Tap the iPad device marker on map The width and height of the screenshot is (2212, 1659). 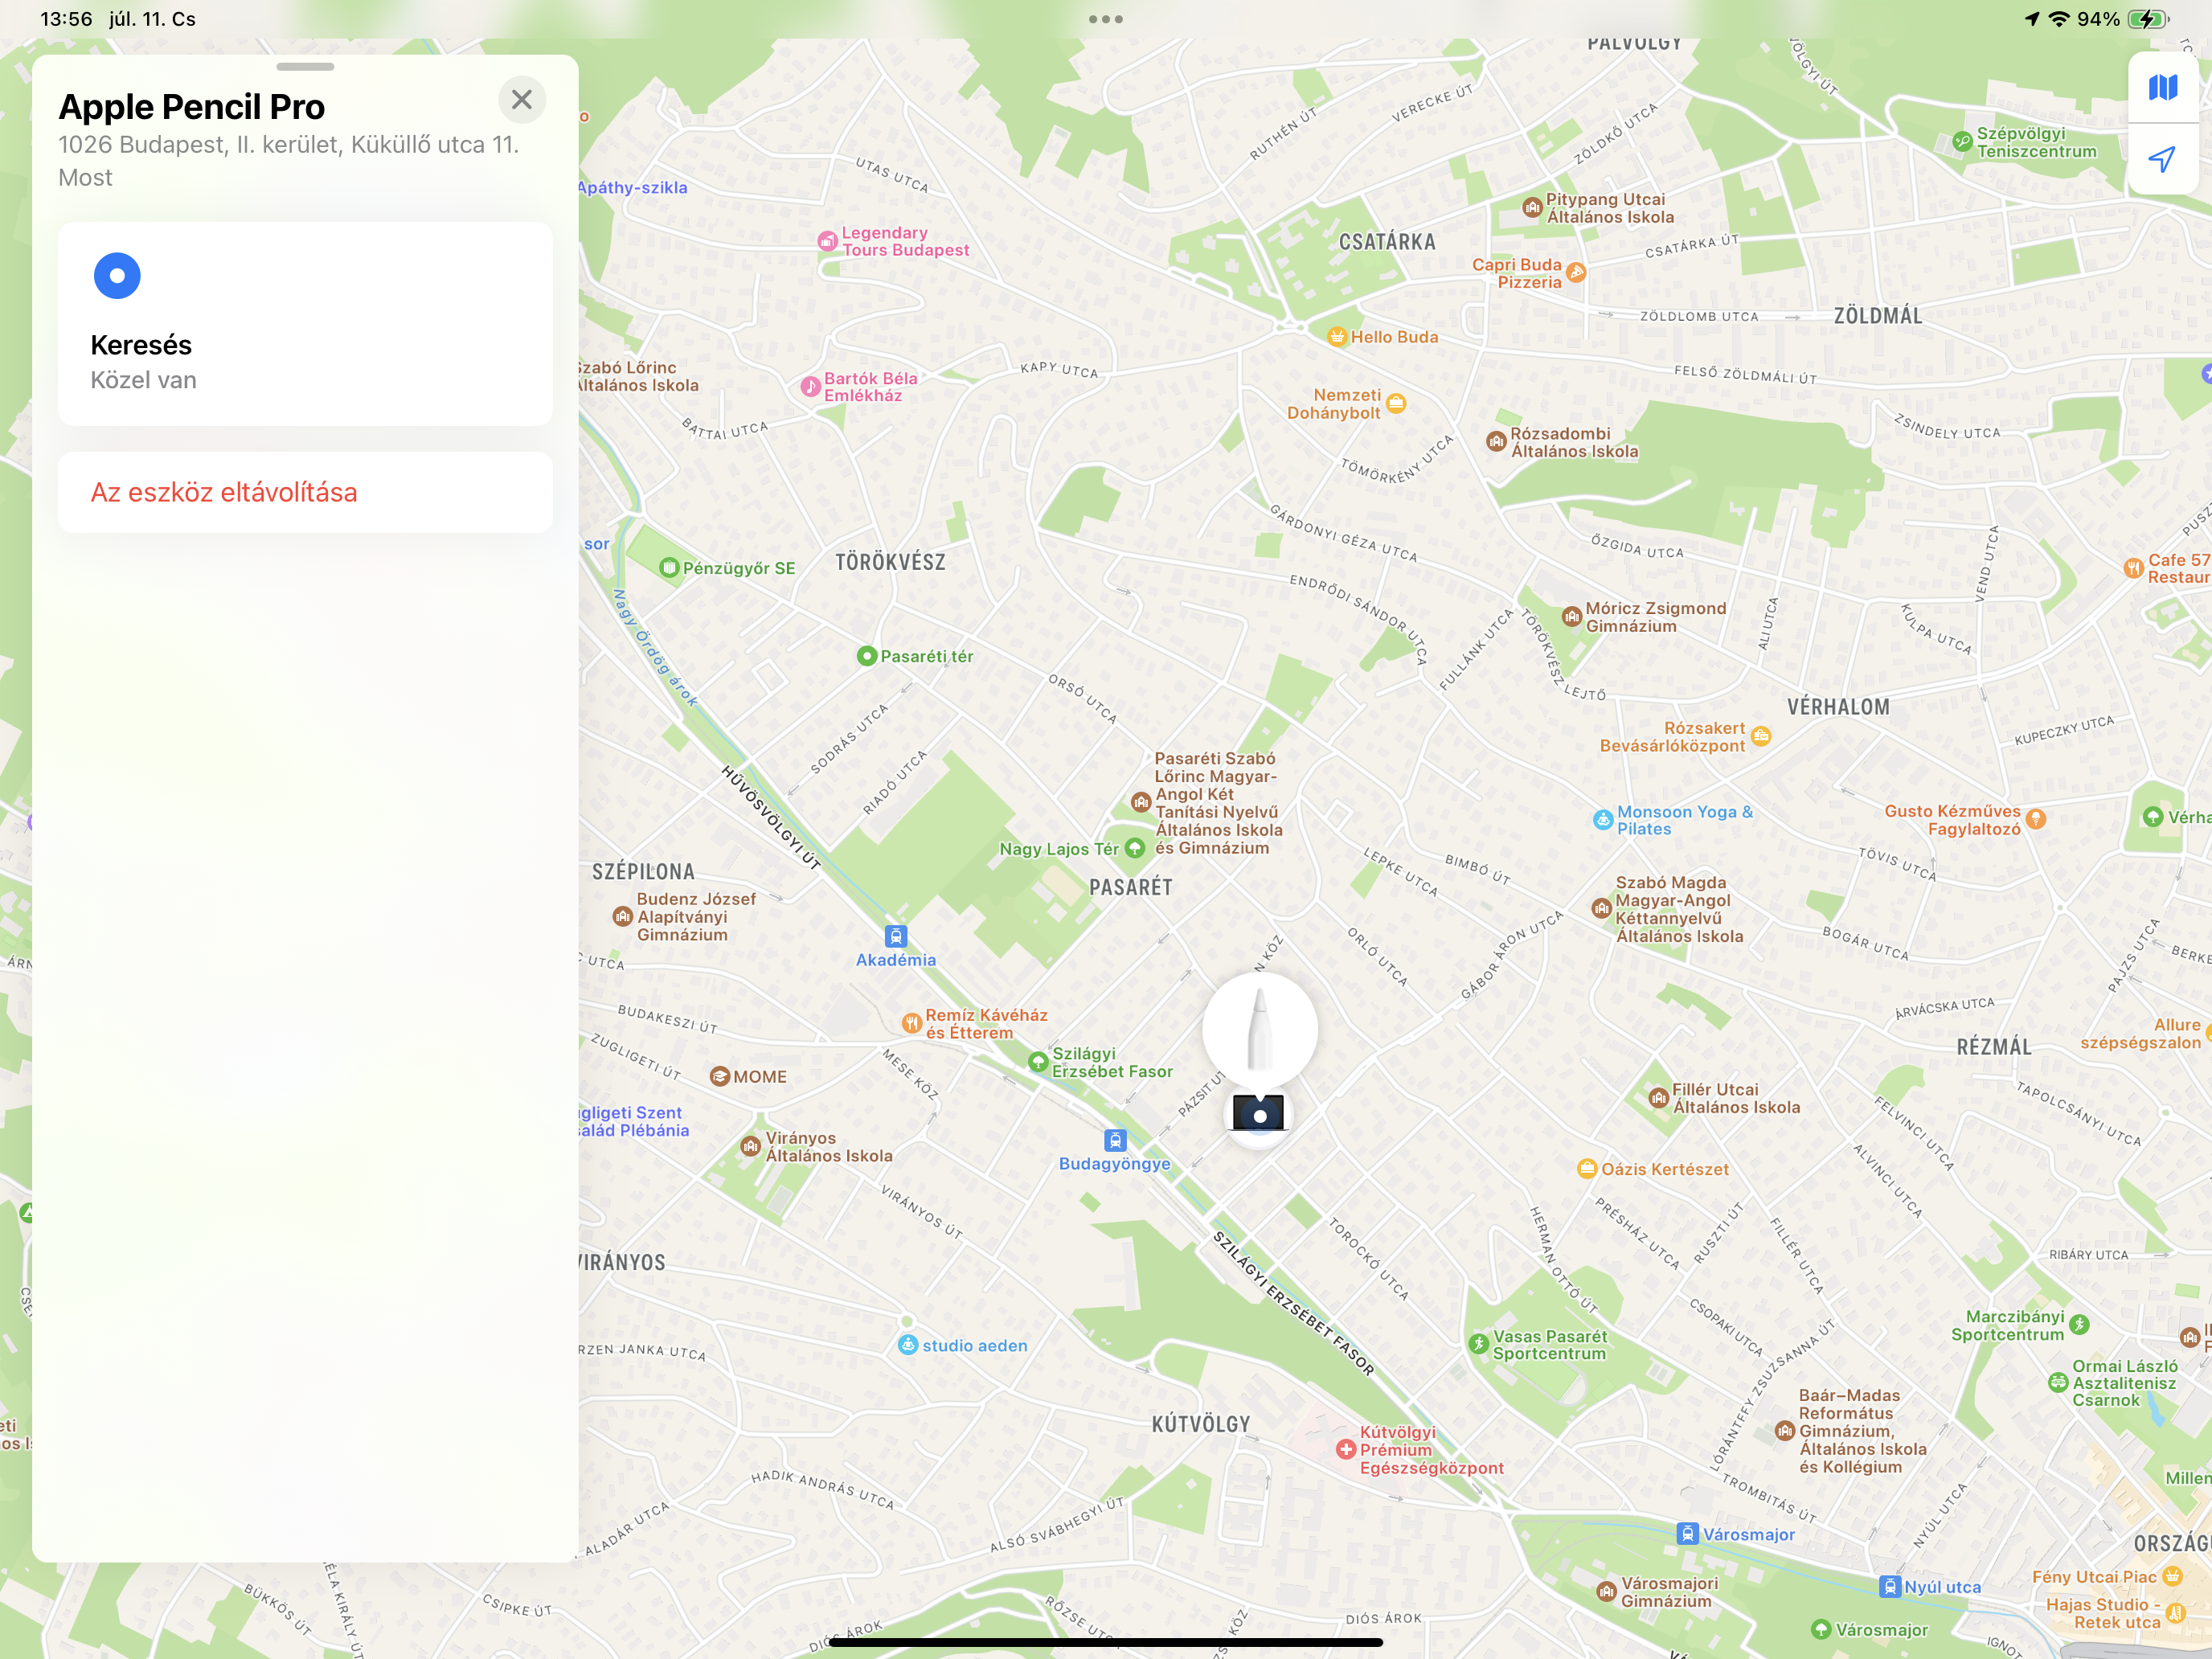(x=1259, y=1114)
